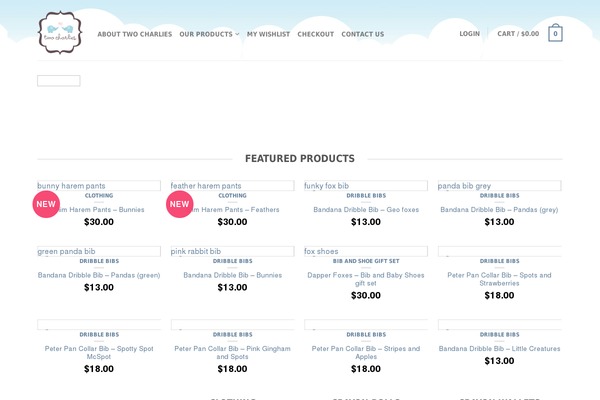Open Peter Pan Collar Bib – Spotty Spot McSpot
This screenshot has height=400, width=600.
(99, 353)
